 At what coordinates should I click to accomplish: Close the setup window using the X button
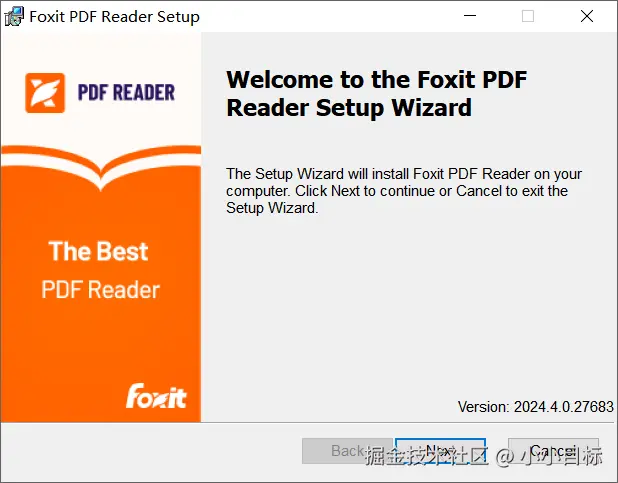(x=587, y=16)
